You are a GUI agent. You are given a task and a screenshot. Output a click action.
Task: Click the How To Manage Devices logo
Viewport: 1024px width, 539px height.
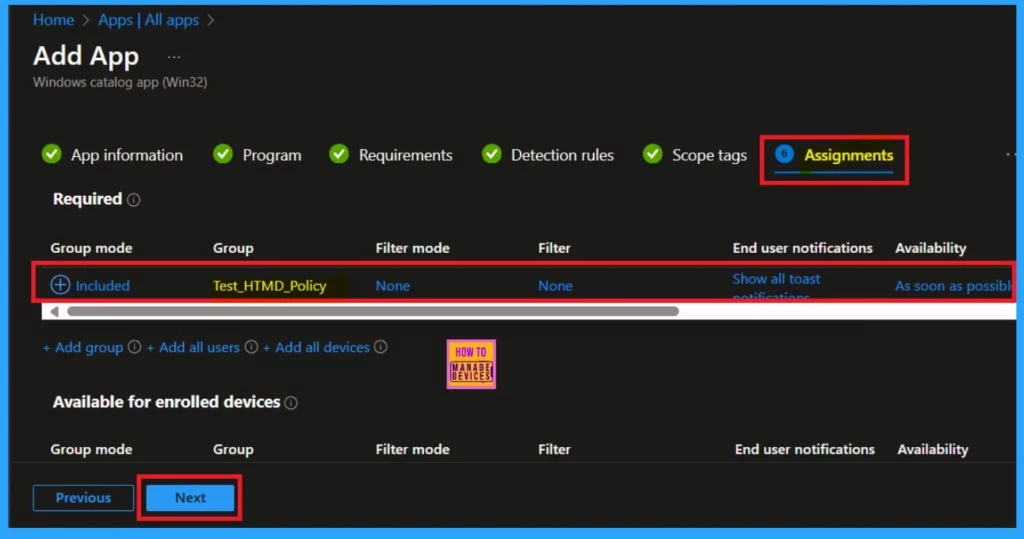471,363
